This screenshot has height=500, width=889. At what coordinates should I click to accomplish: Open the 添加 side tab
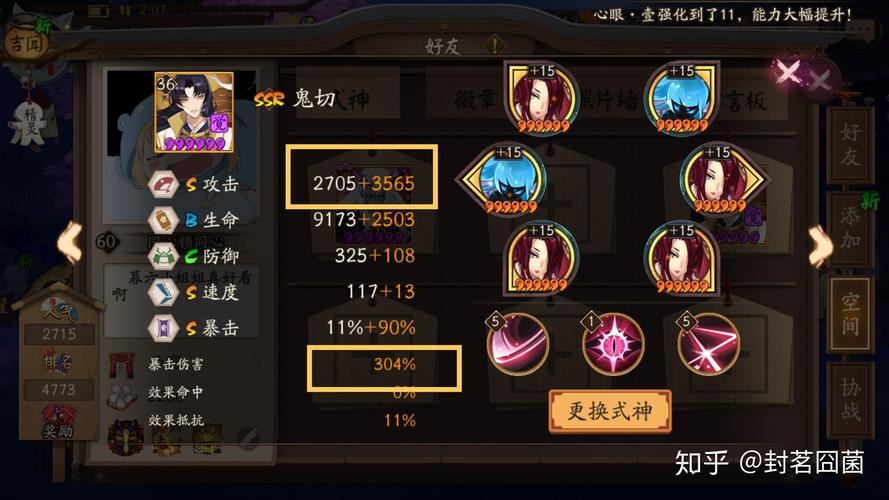coord(850,228)
